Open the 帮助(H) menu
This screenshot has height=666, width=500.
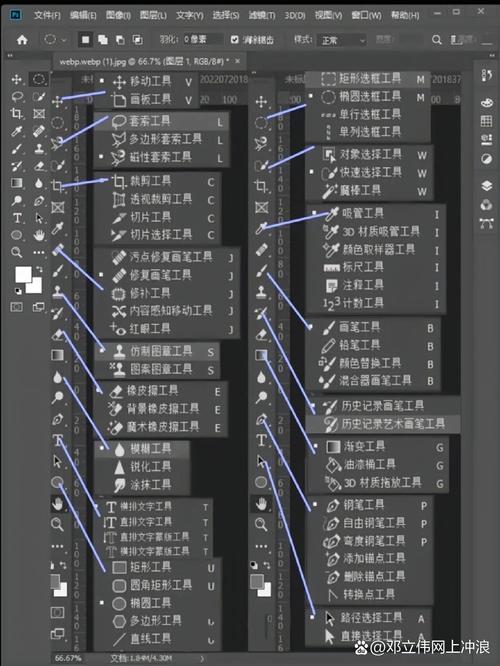click(405, 16)
